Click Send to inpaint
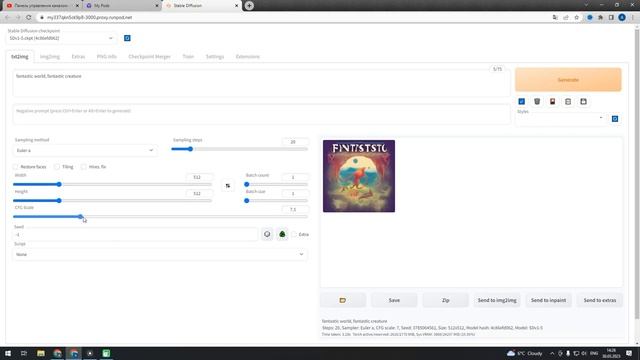The image size is (640, 360). pos(549,300)
